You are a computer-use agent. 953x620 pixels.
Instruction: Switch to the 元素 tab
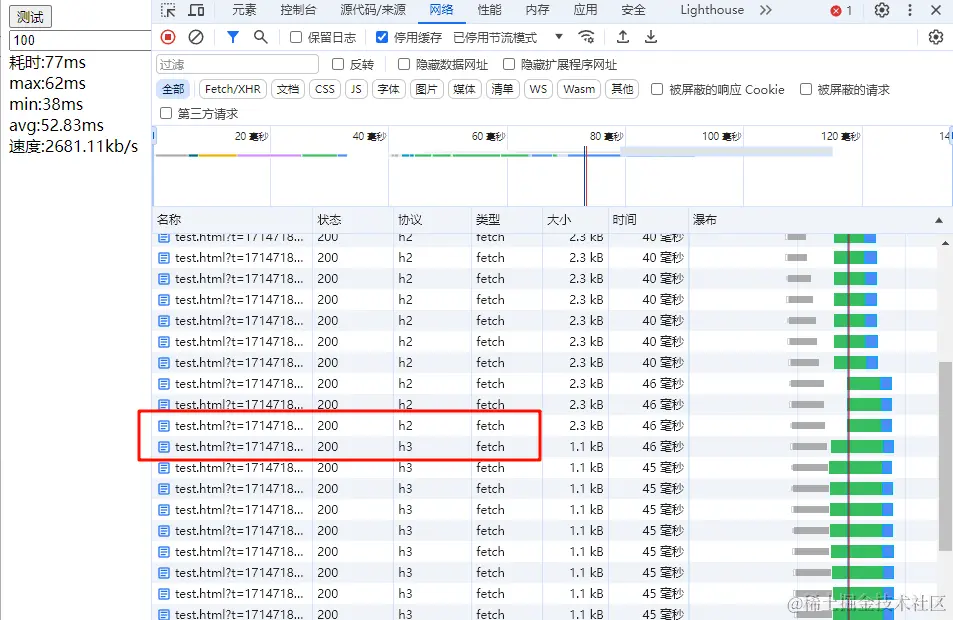point(244,10)
